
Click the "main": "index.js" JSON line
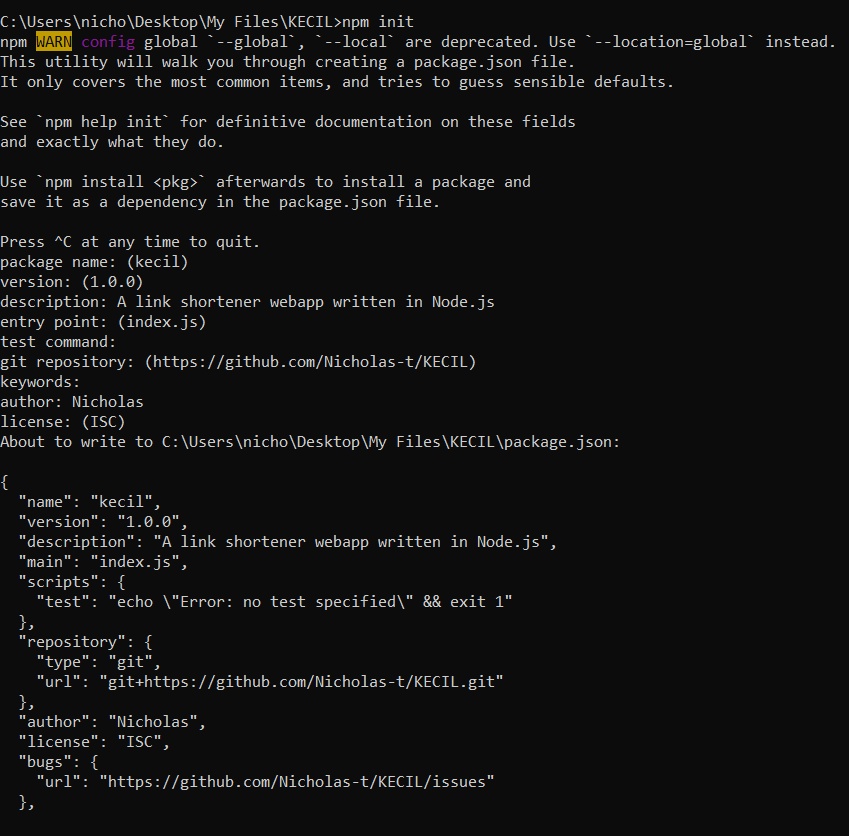tap(103, 561)
